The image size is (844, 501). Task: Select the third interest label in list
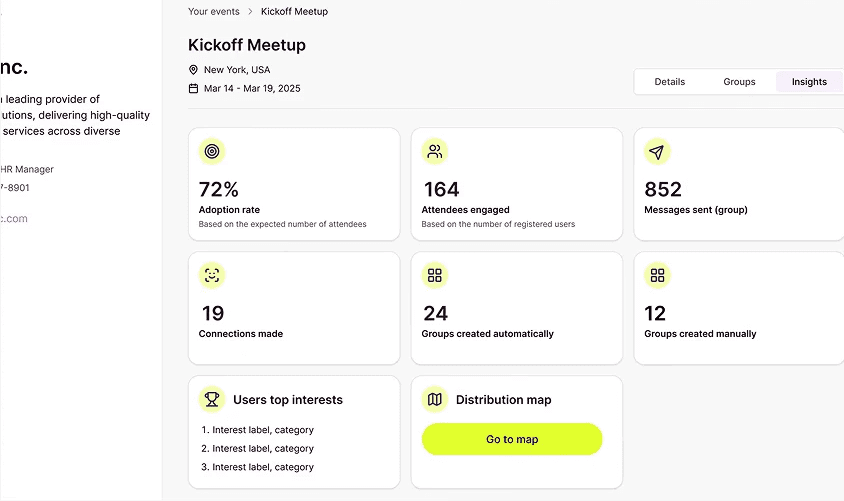(x=257, y=467)
